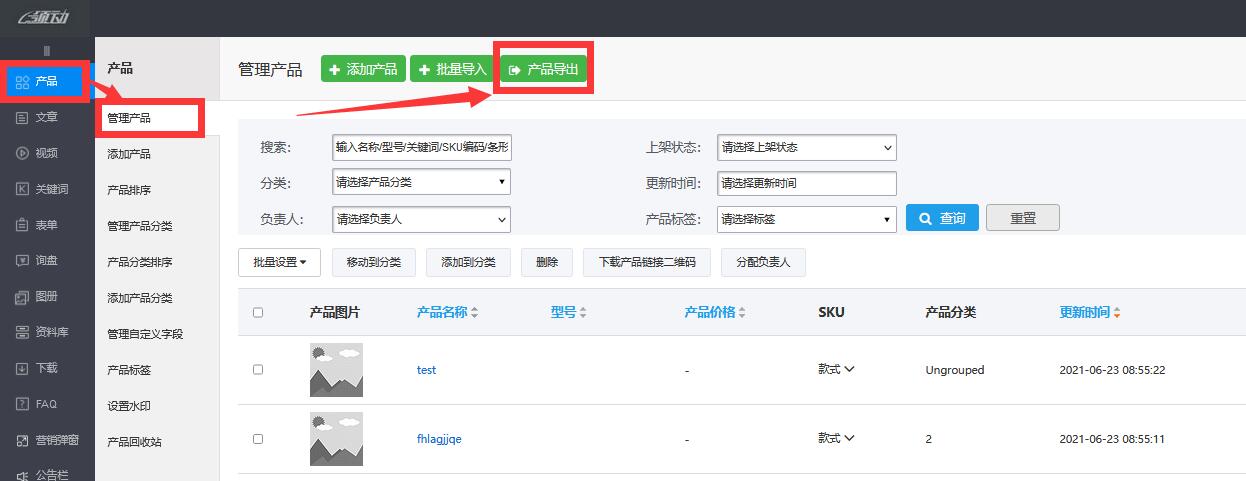Click the 下载 download icon in sidebar

click(x=22, y=368)
